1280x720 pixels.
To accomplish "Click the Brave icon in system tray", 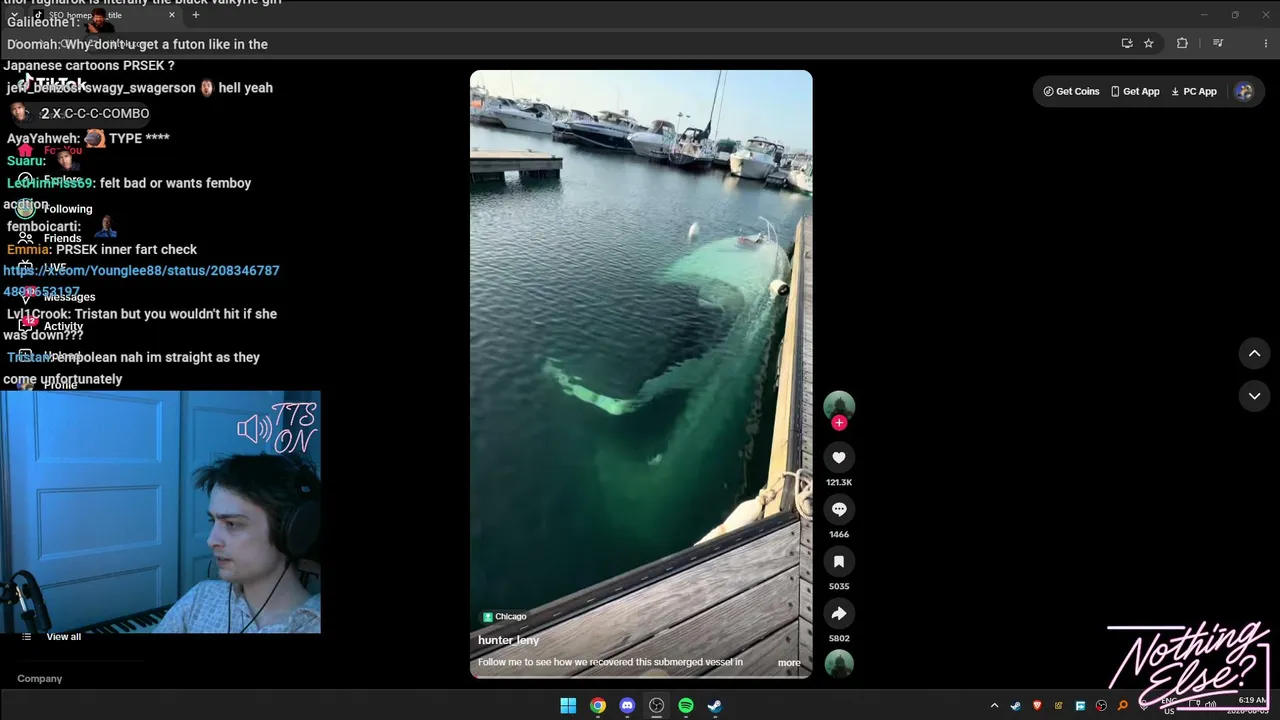I will point(1037,706).
